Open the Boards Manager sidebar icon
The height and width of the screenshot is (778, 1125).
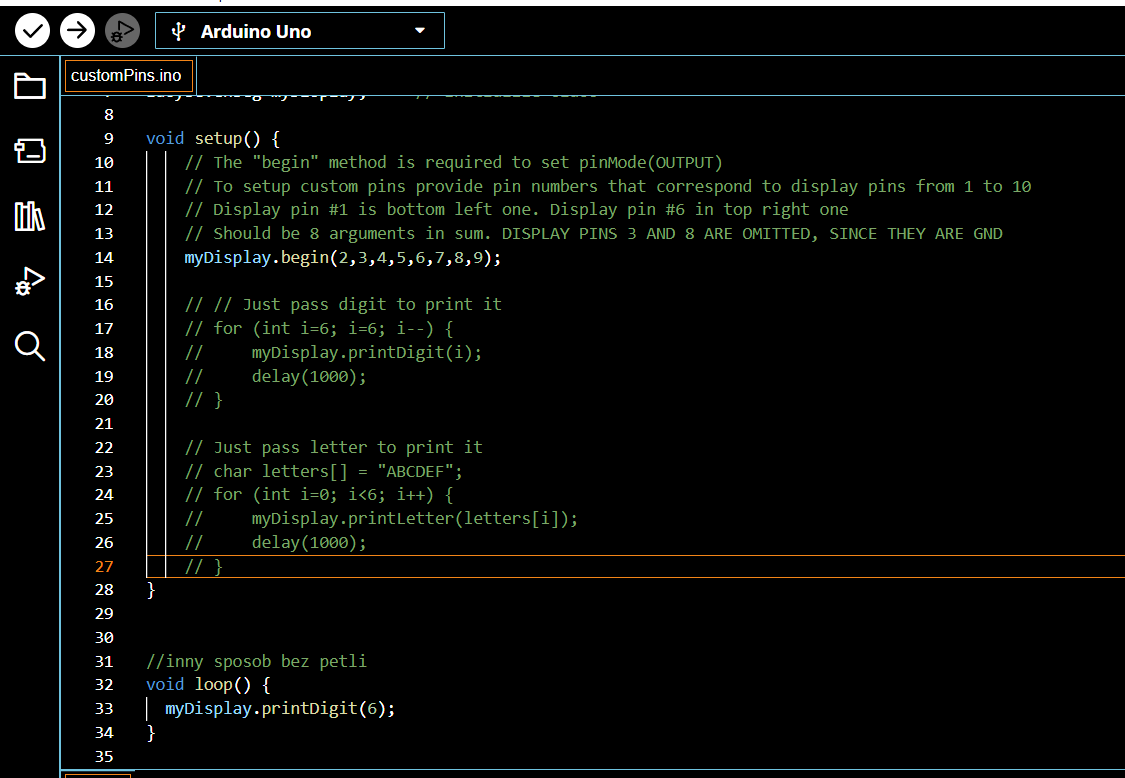(x=30, y=151)
